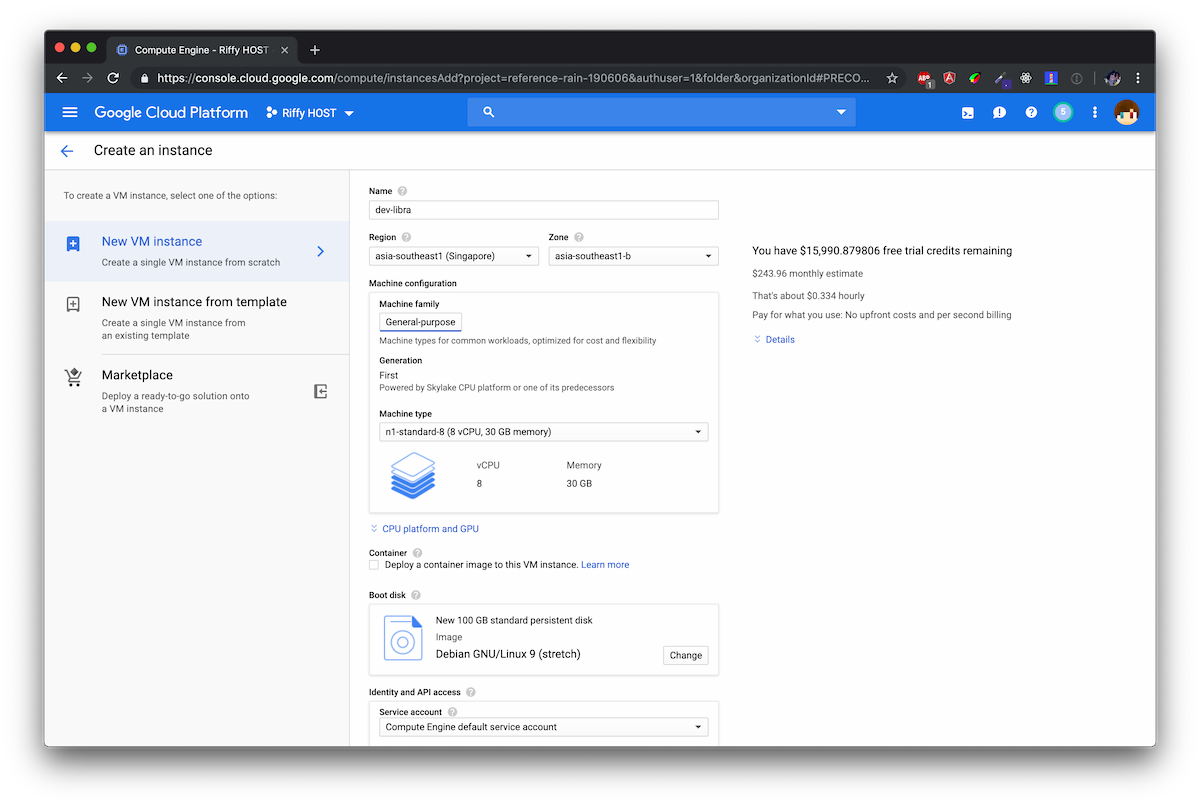The height and width of the screenshot is (805, 1200).
Task: Open the Riffy HOST project selector
Action: [310, 113]
